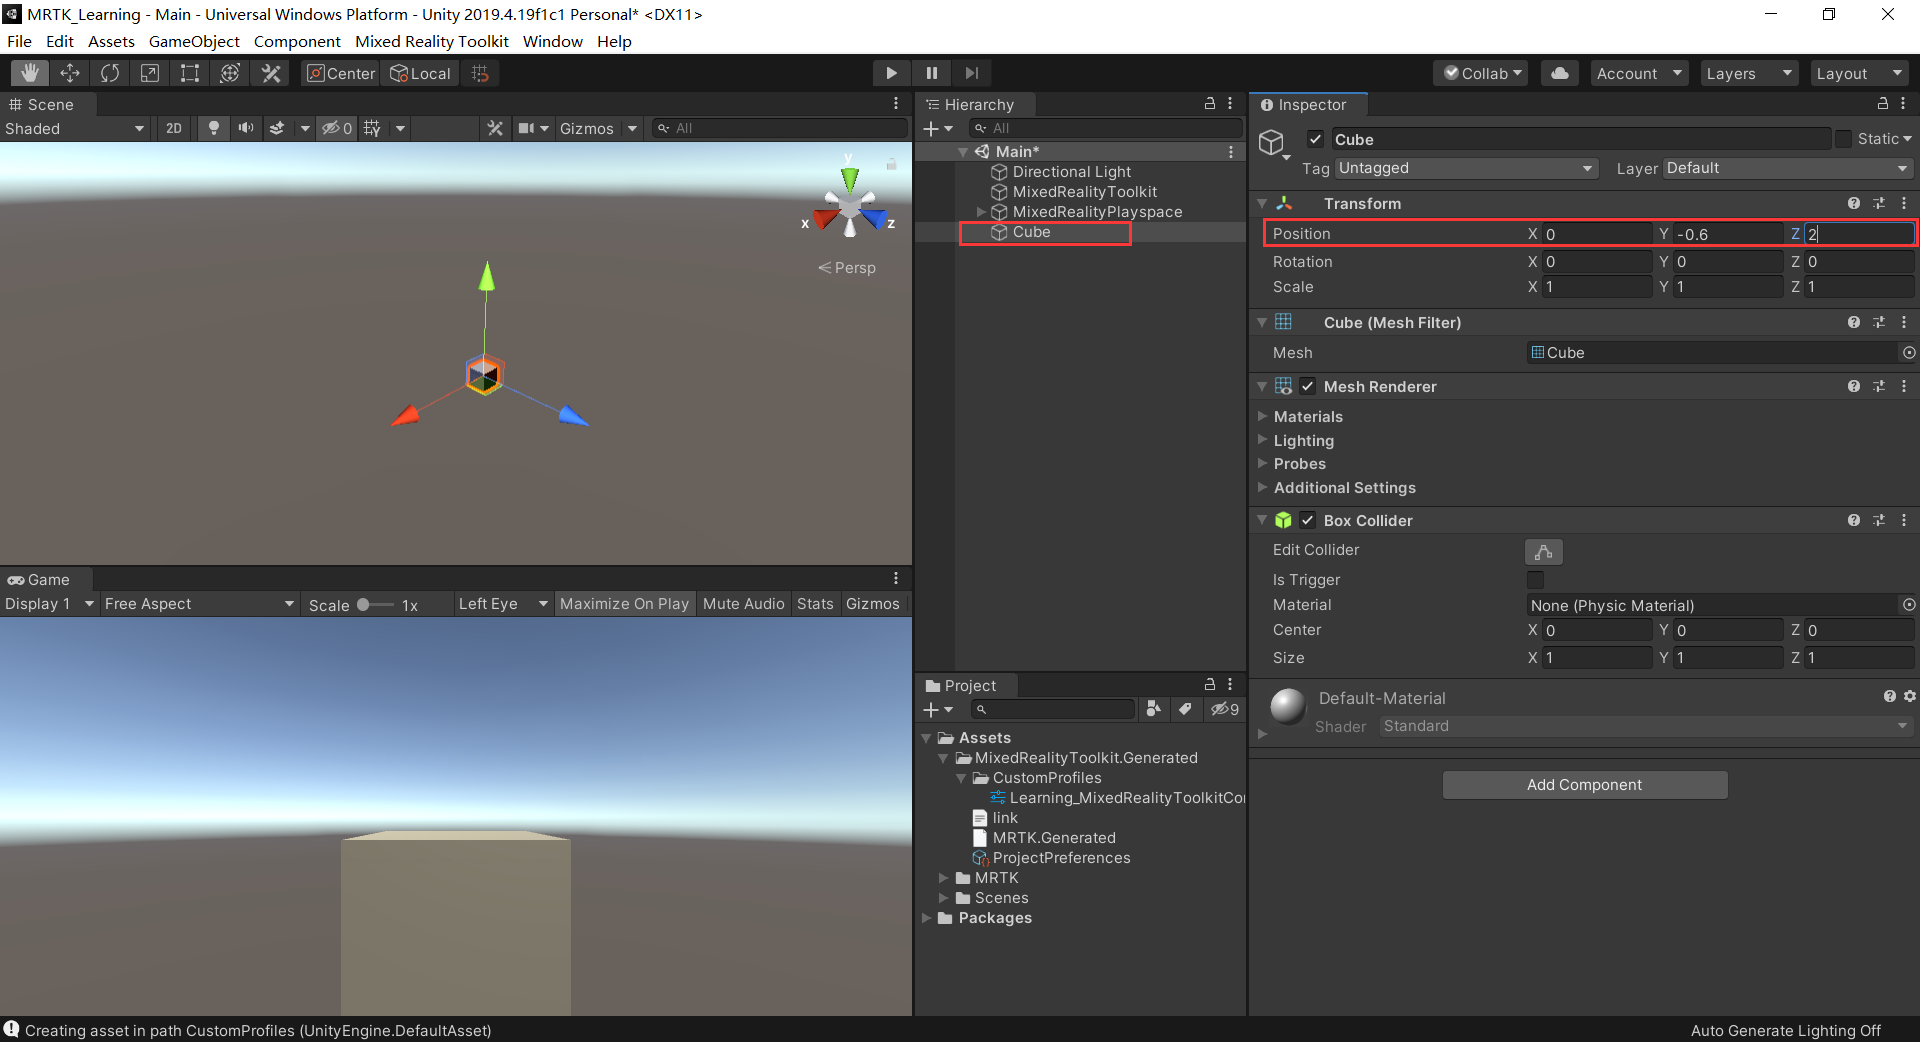Toggle Maximize On Play button
The height and width of the screenshot is (1042, 1920).
click(x=624, y=604)
